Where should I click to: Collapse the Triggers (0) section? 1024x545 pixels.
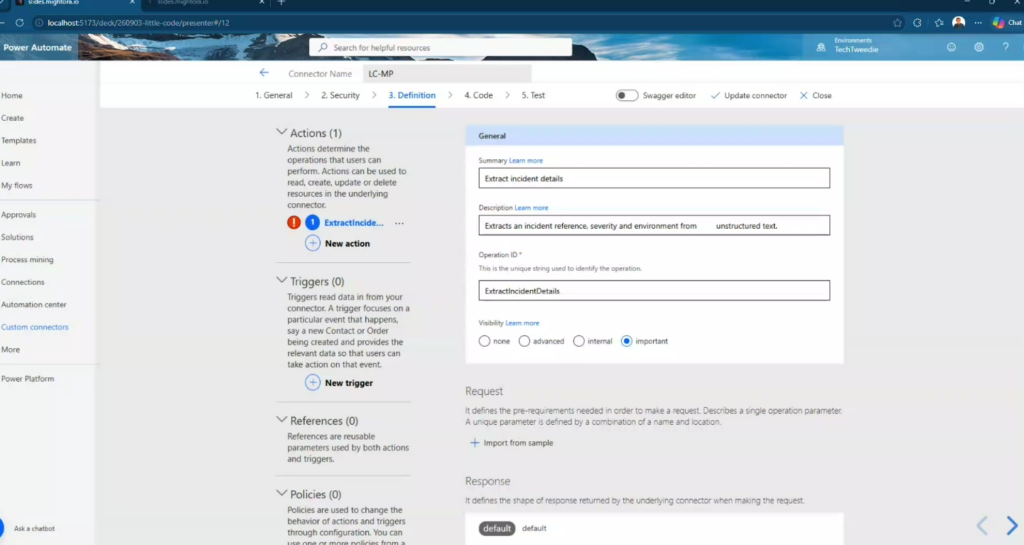click(x=281, y=280)
